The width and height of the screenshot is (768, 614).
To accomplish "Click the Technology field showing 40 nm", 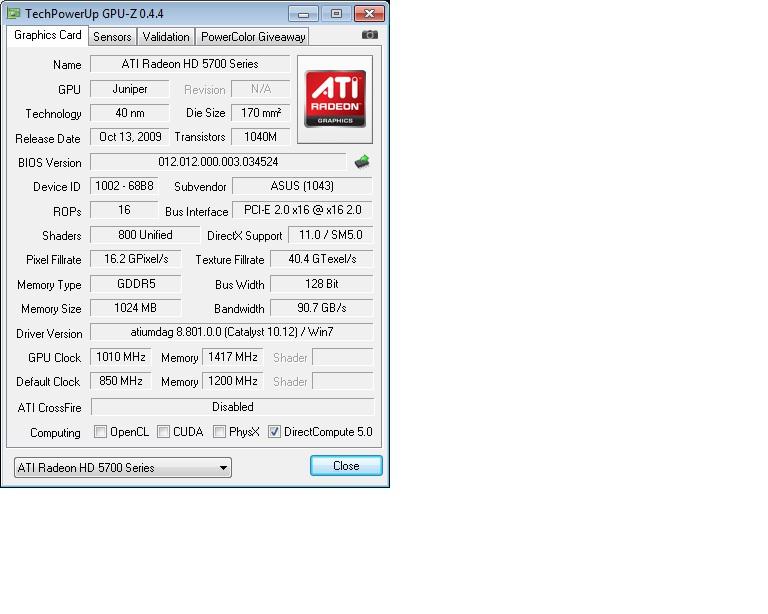I will coord(130,113).
